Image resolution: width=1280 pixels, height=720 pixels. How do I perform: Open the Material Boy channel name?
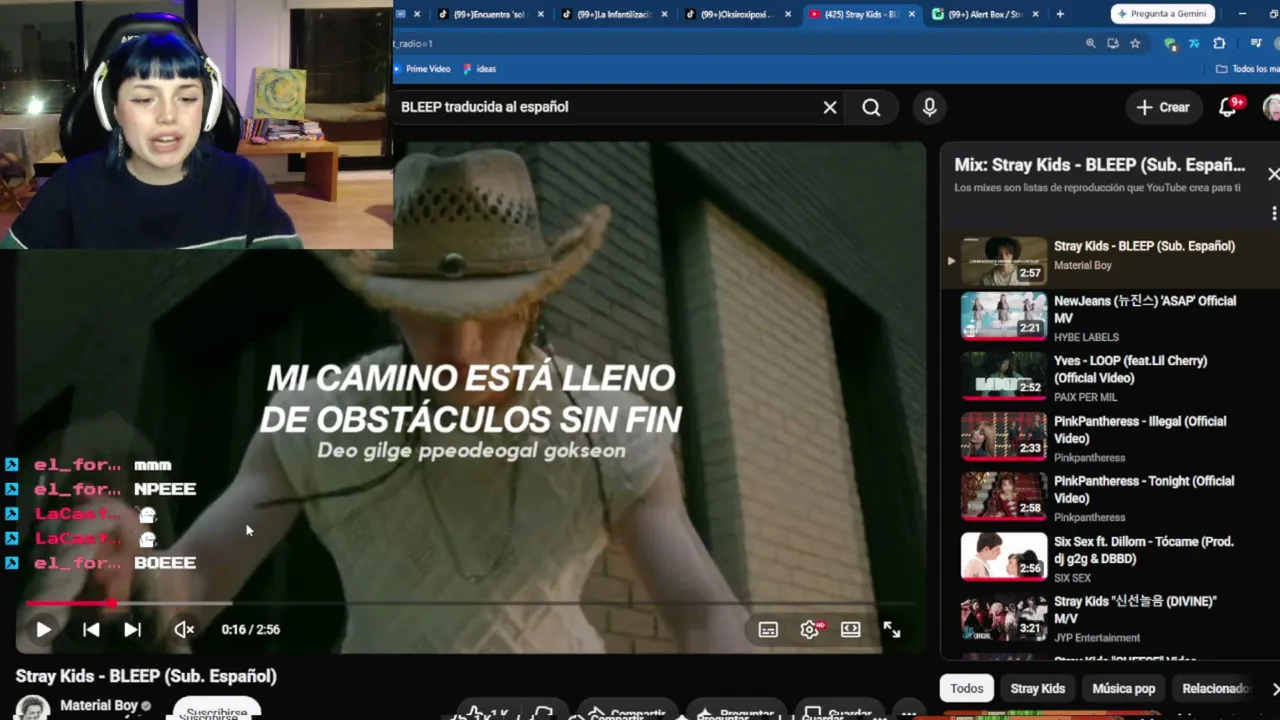coord(99,706)
